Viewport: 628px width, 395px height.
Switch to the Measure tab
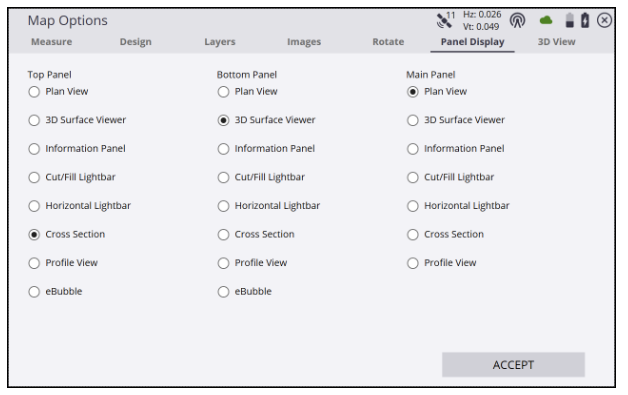coord(52,42)
